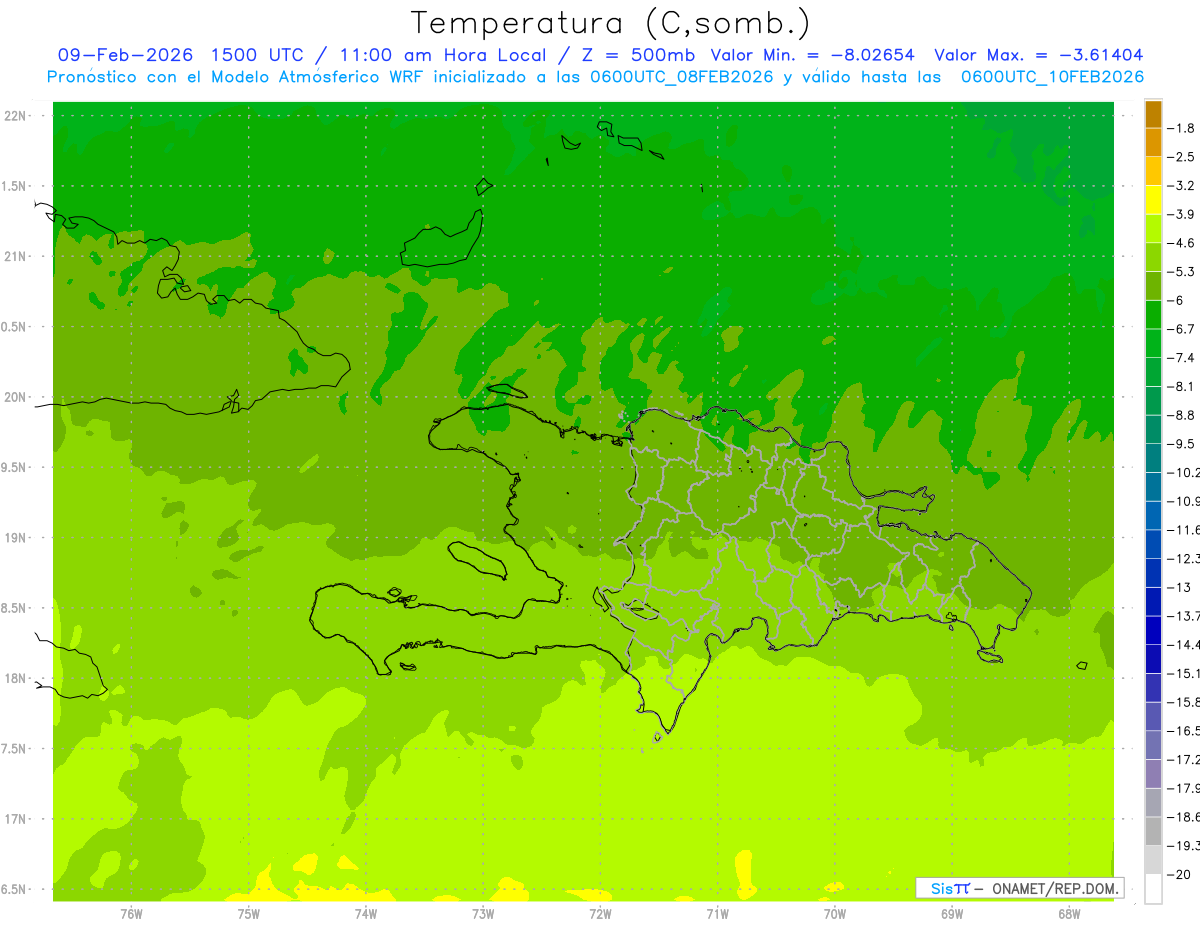Click the '71W' longitude label
1200x927 pixels.
click(x=717, y=912)
